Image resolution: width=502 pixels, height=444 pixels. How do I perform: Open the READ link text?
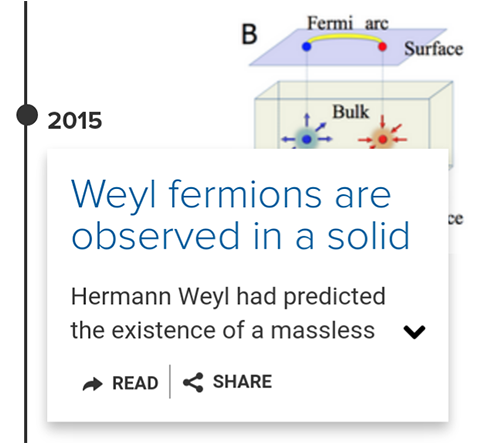point(135,383)
